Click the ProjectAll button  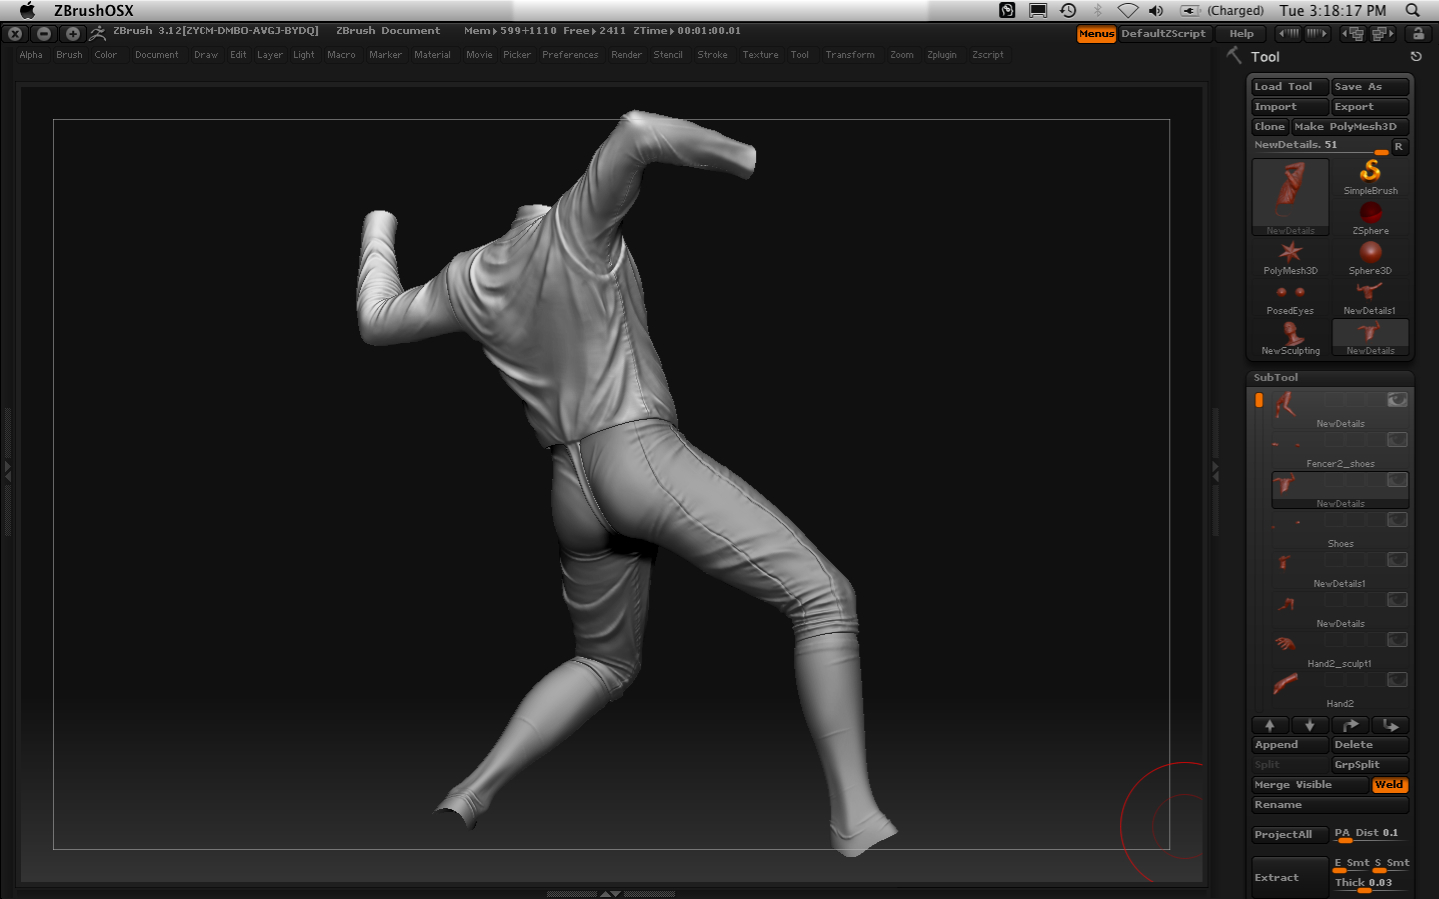point(1290,834)
